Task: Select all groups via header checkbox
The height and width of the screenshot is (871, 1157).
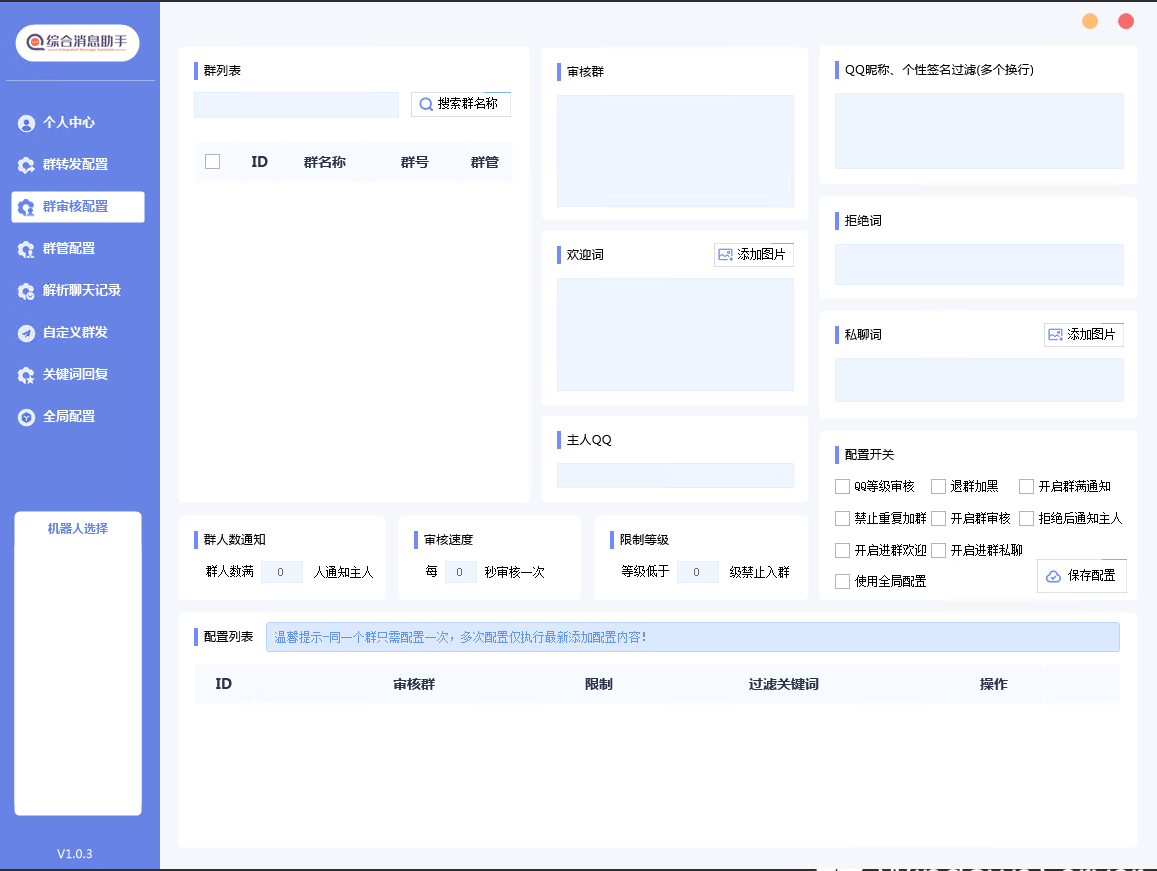Action: point(212,162)
